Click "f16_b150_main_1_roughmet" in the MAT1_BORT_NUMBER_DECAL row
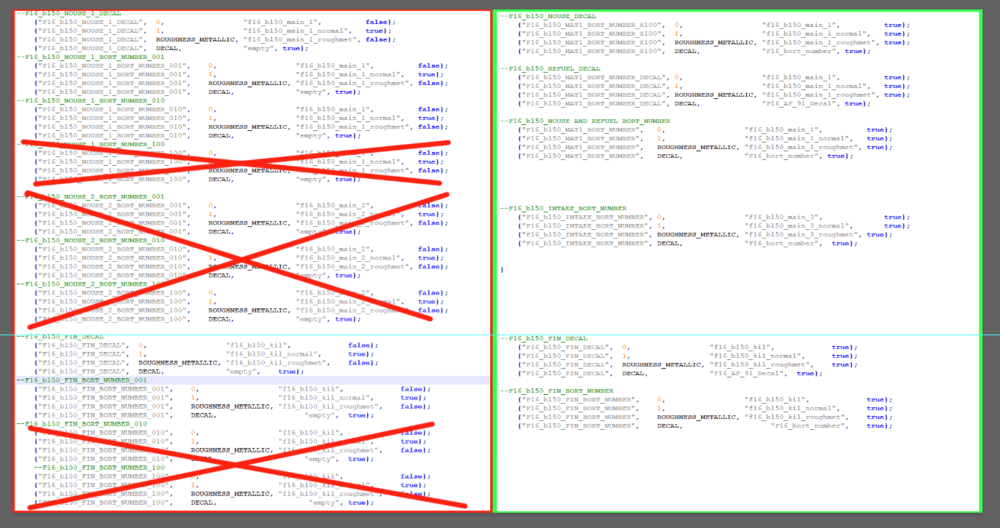1000x528 pixels. 818,94
